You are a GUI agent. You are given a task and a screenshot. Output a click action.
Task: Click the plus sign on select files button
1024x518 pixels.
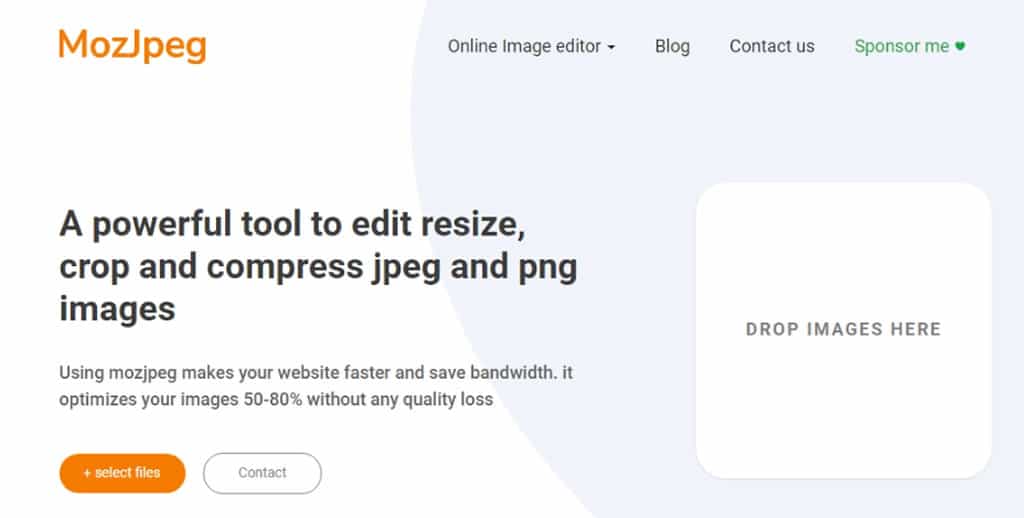pyautogui.click(x=87, y=473)
